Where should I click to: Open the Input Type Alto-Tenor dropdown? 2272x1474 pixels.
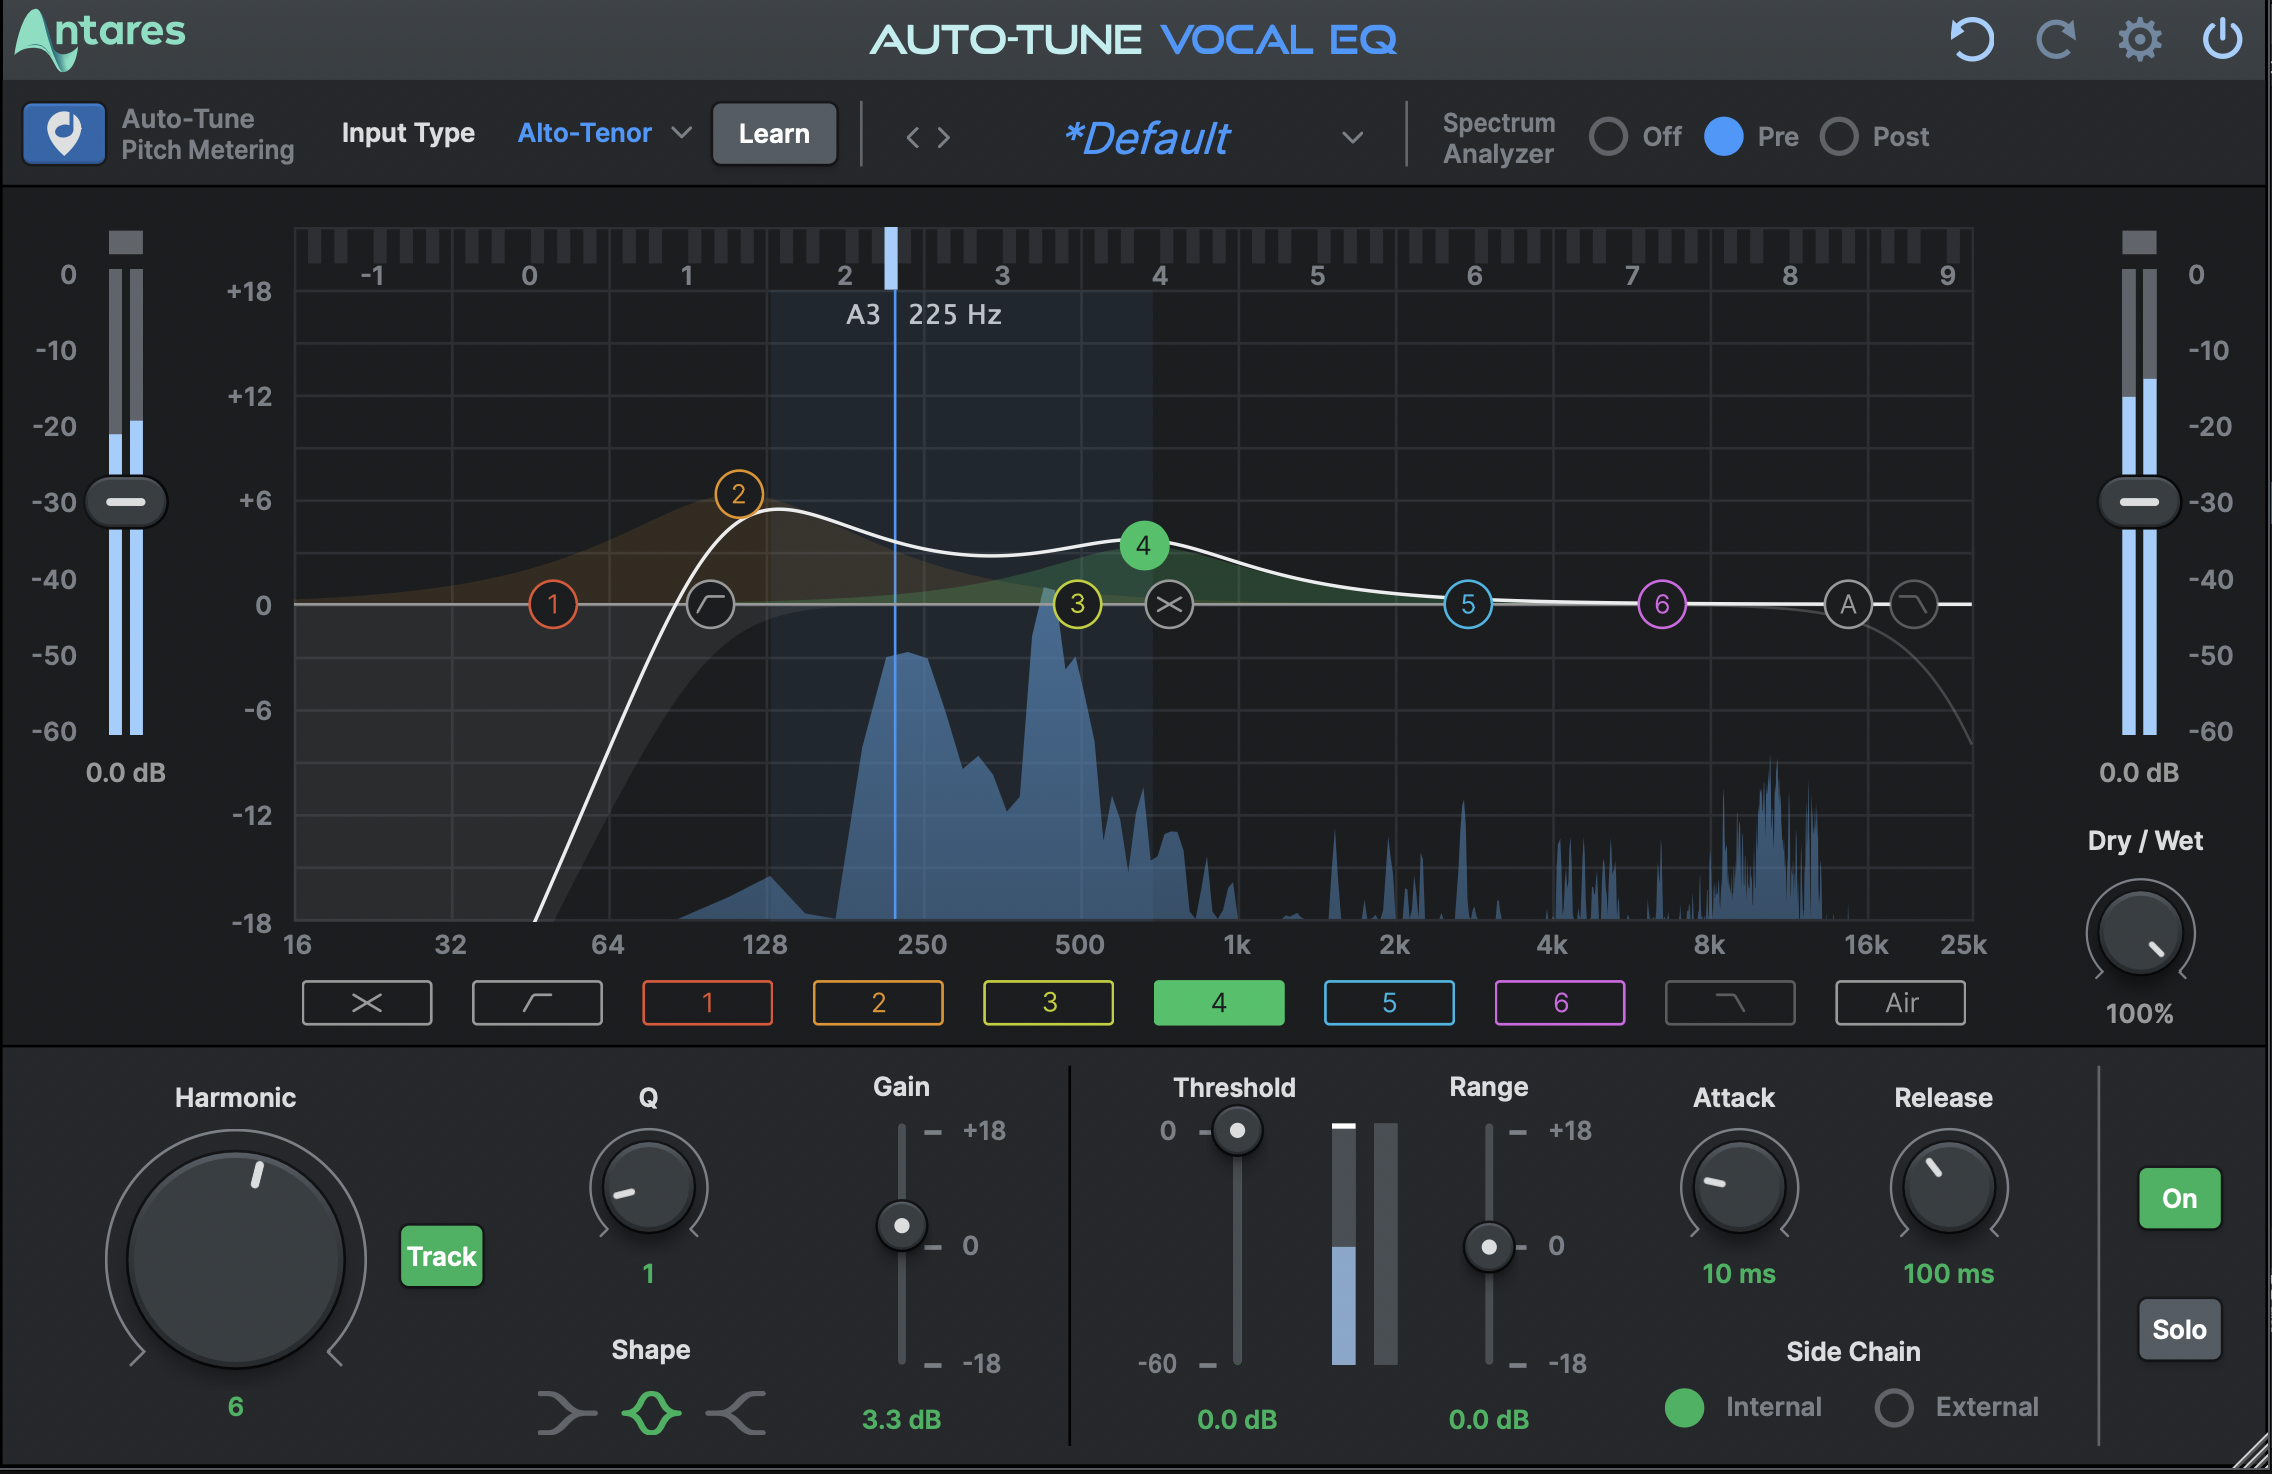click(x=600, y=133)
